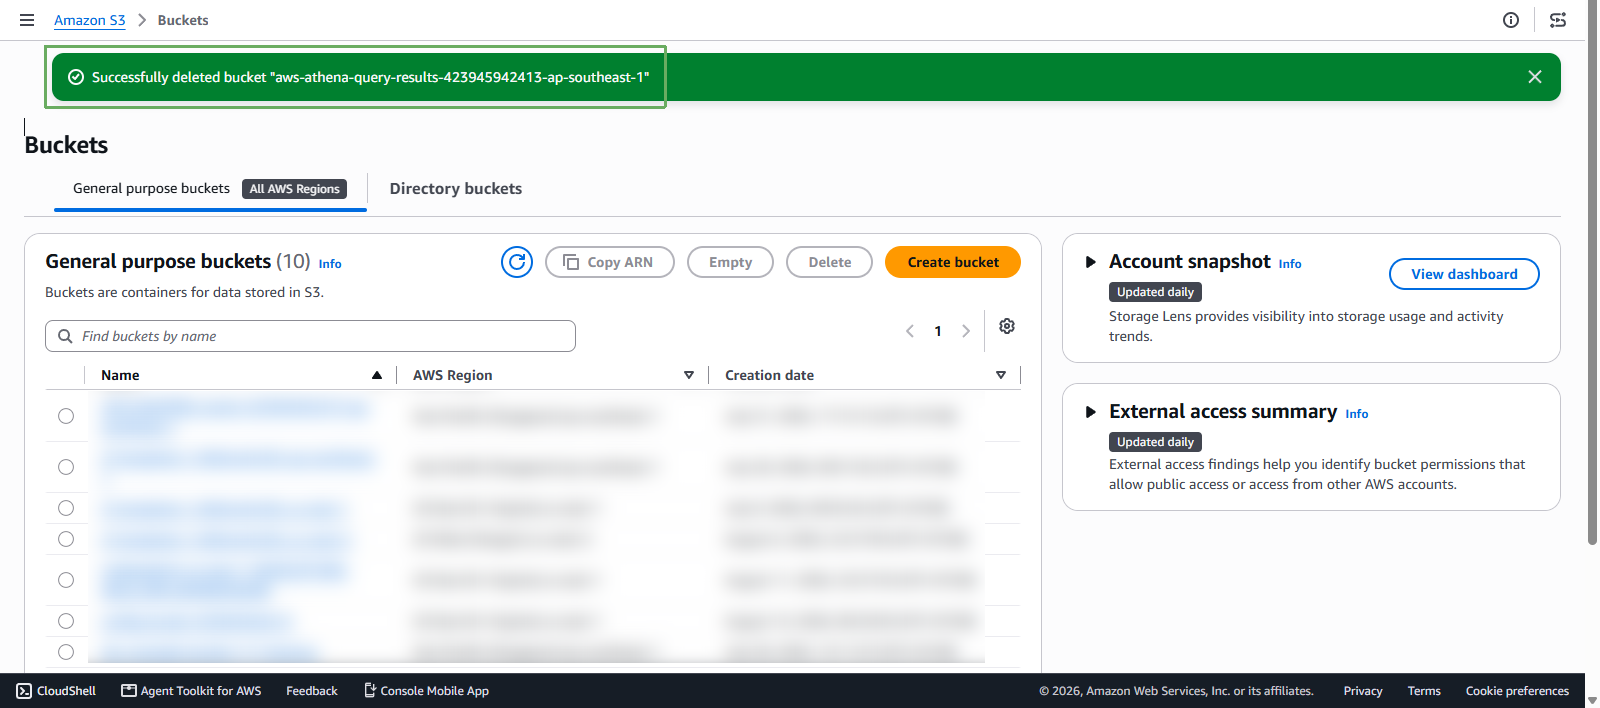Dismiss the success banner with the X
This screenshot has width=1600, height=708.
point(1535,77)
